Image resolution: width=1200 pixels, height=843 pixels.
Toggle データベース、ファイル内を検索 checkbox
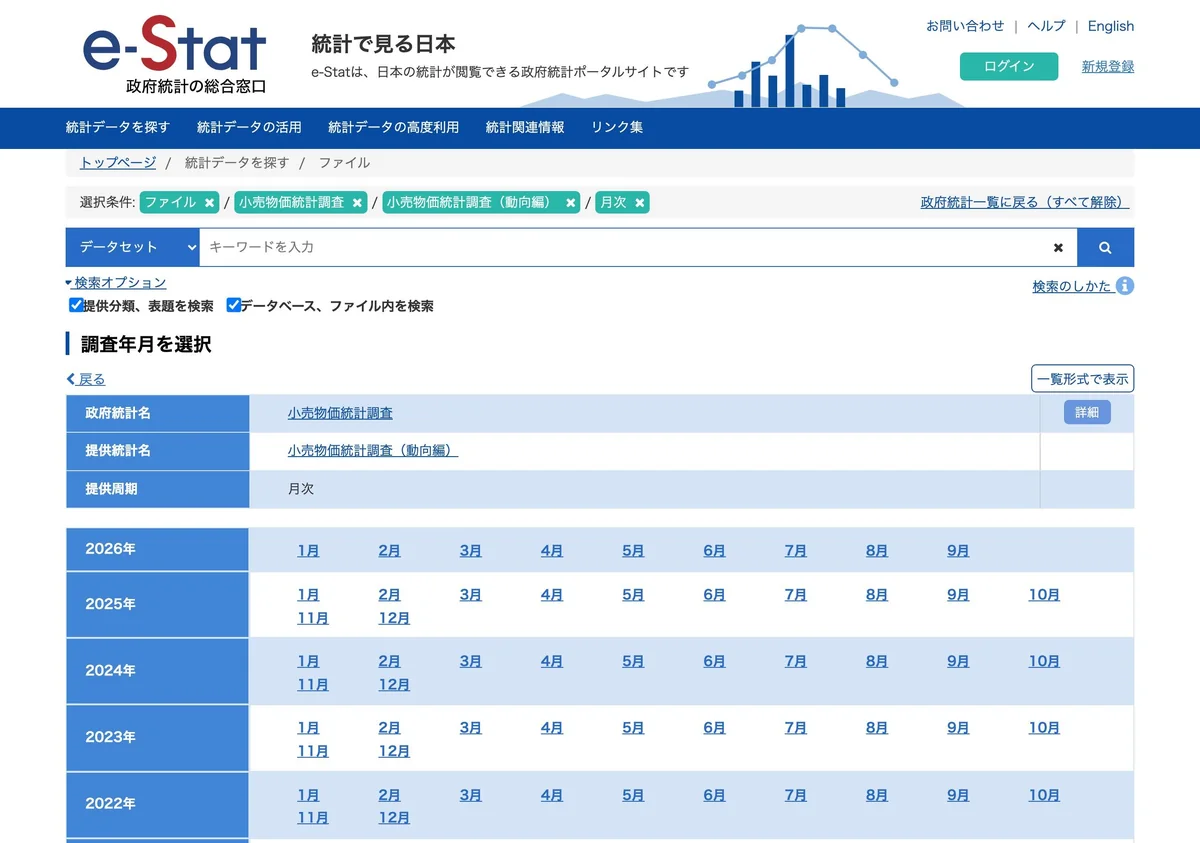click(x=233, y=305)
